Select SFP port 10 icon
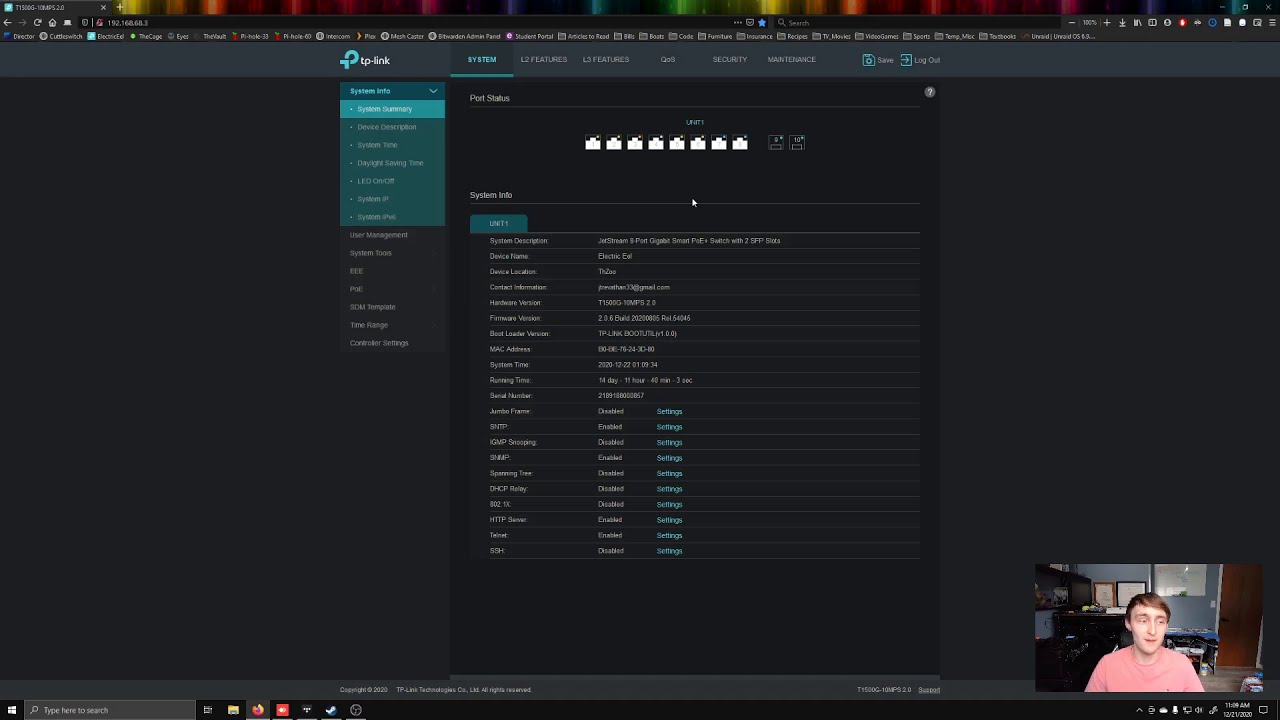 click(x=797, y=144)
